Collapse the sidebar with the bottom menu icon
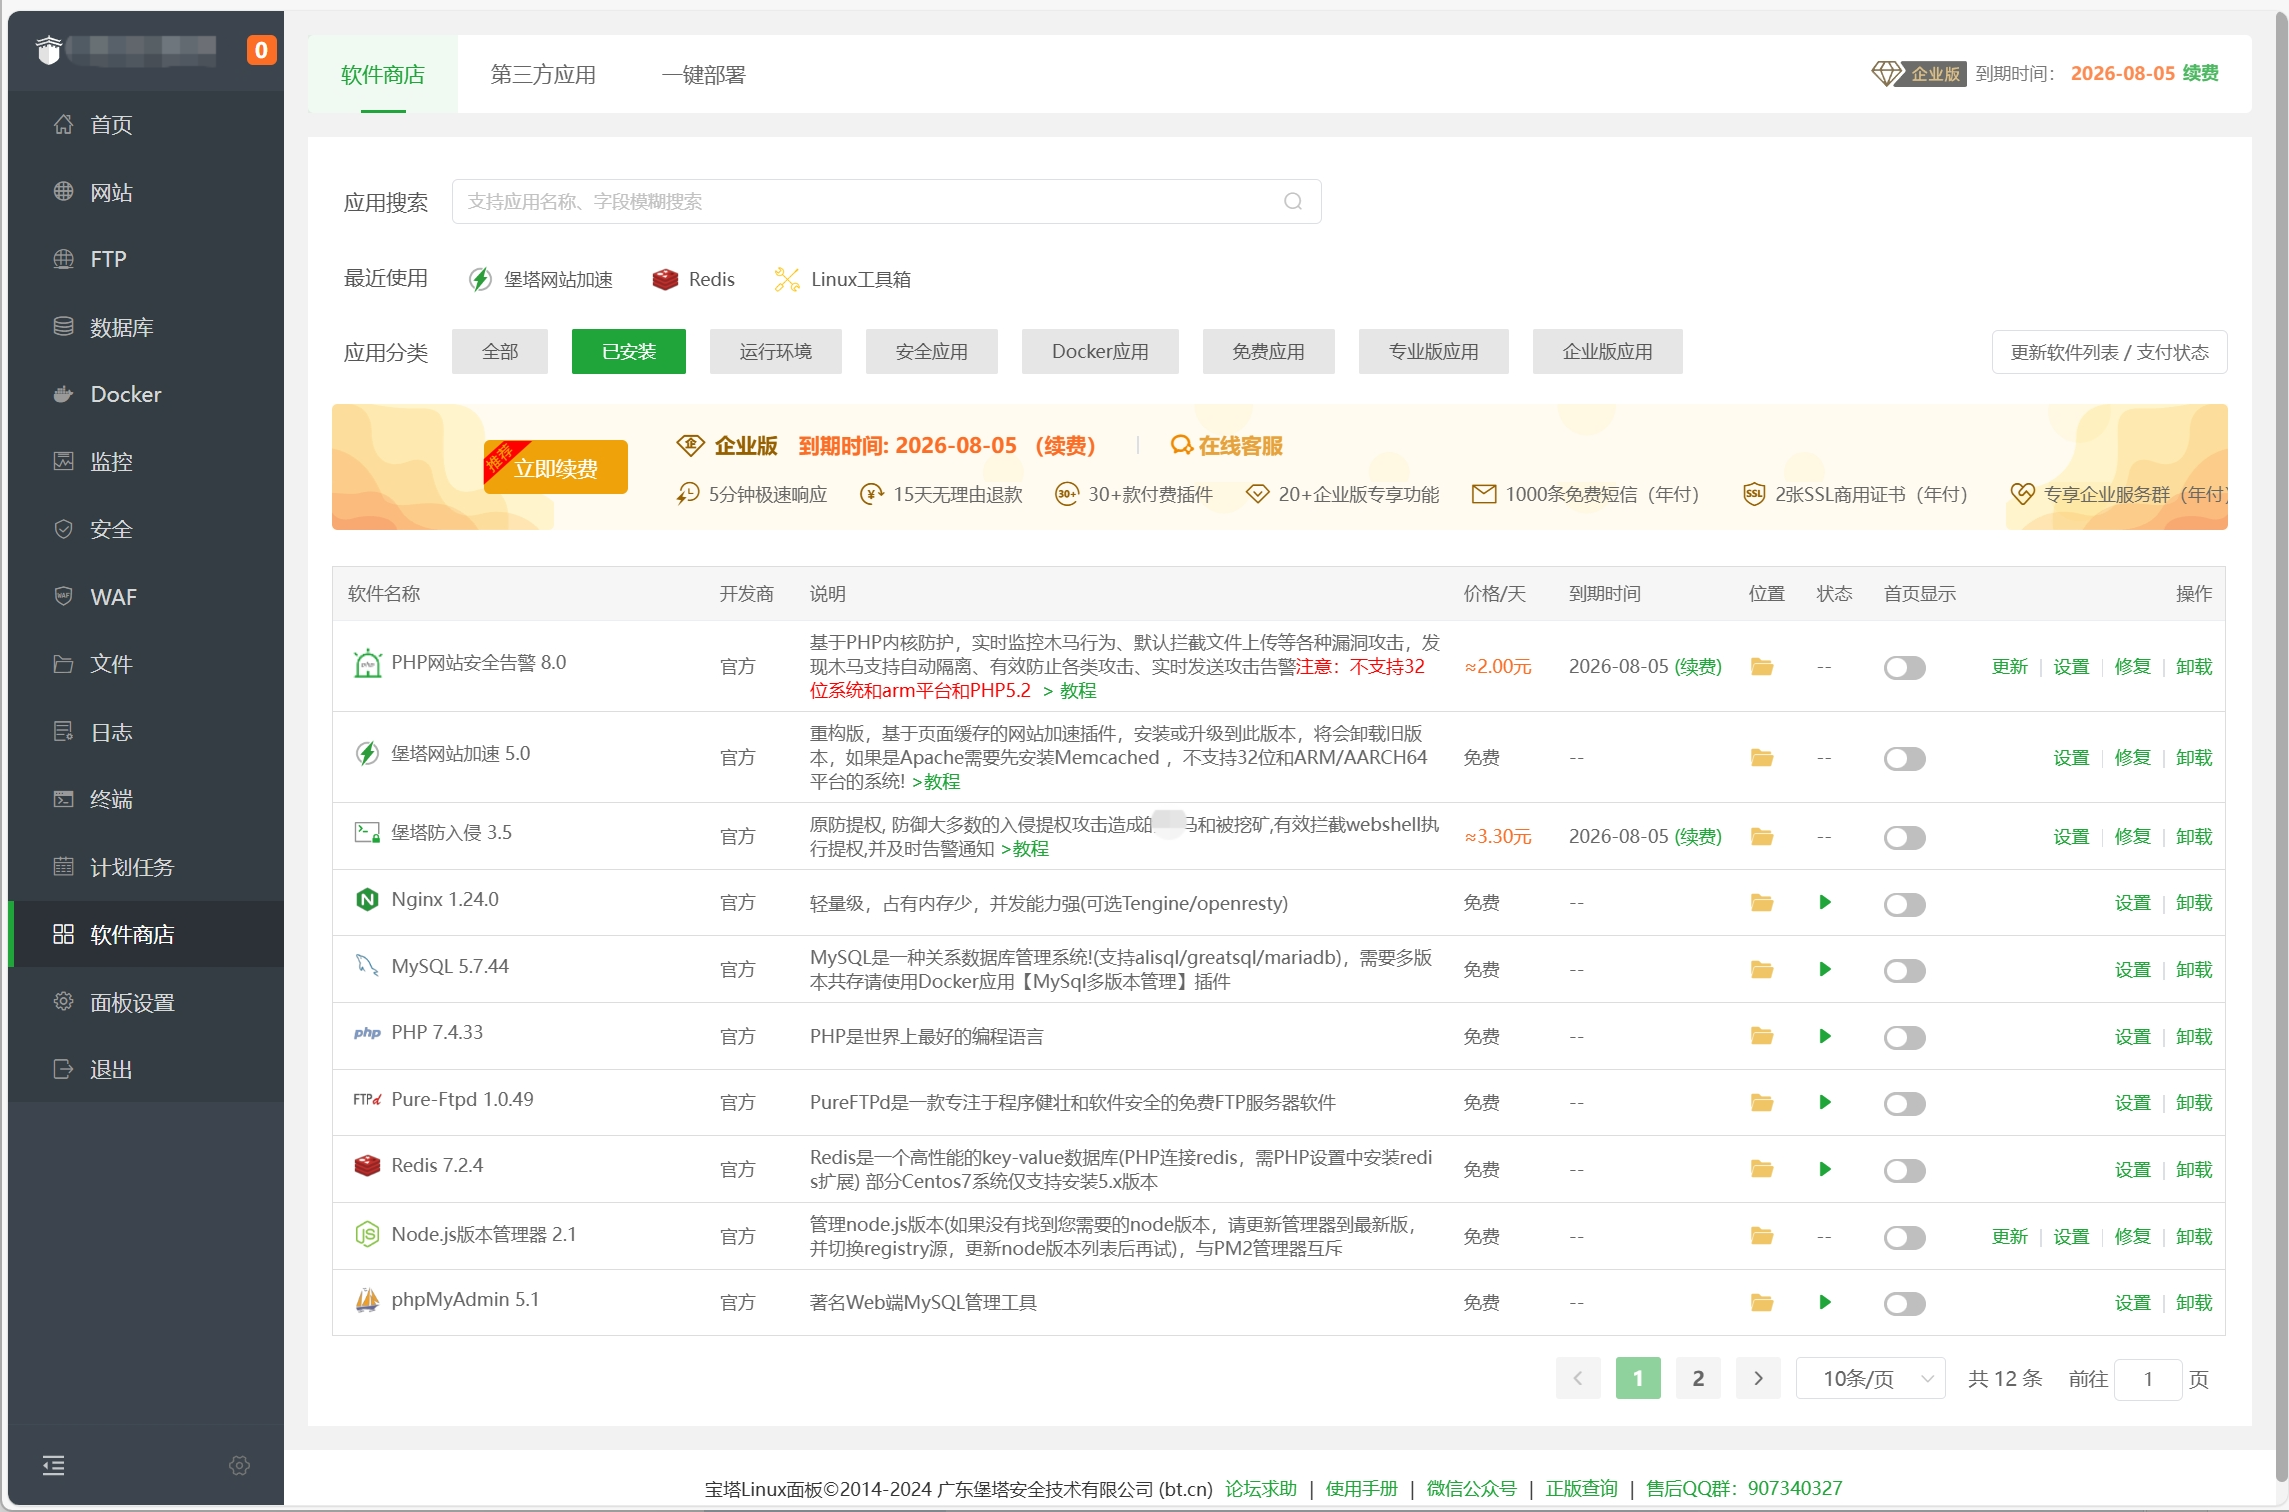This screenshot has width=2289, height=1512. [54, 1465]
